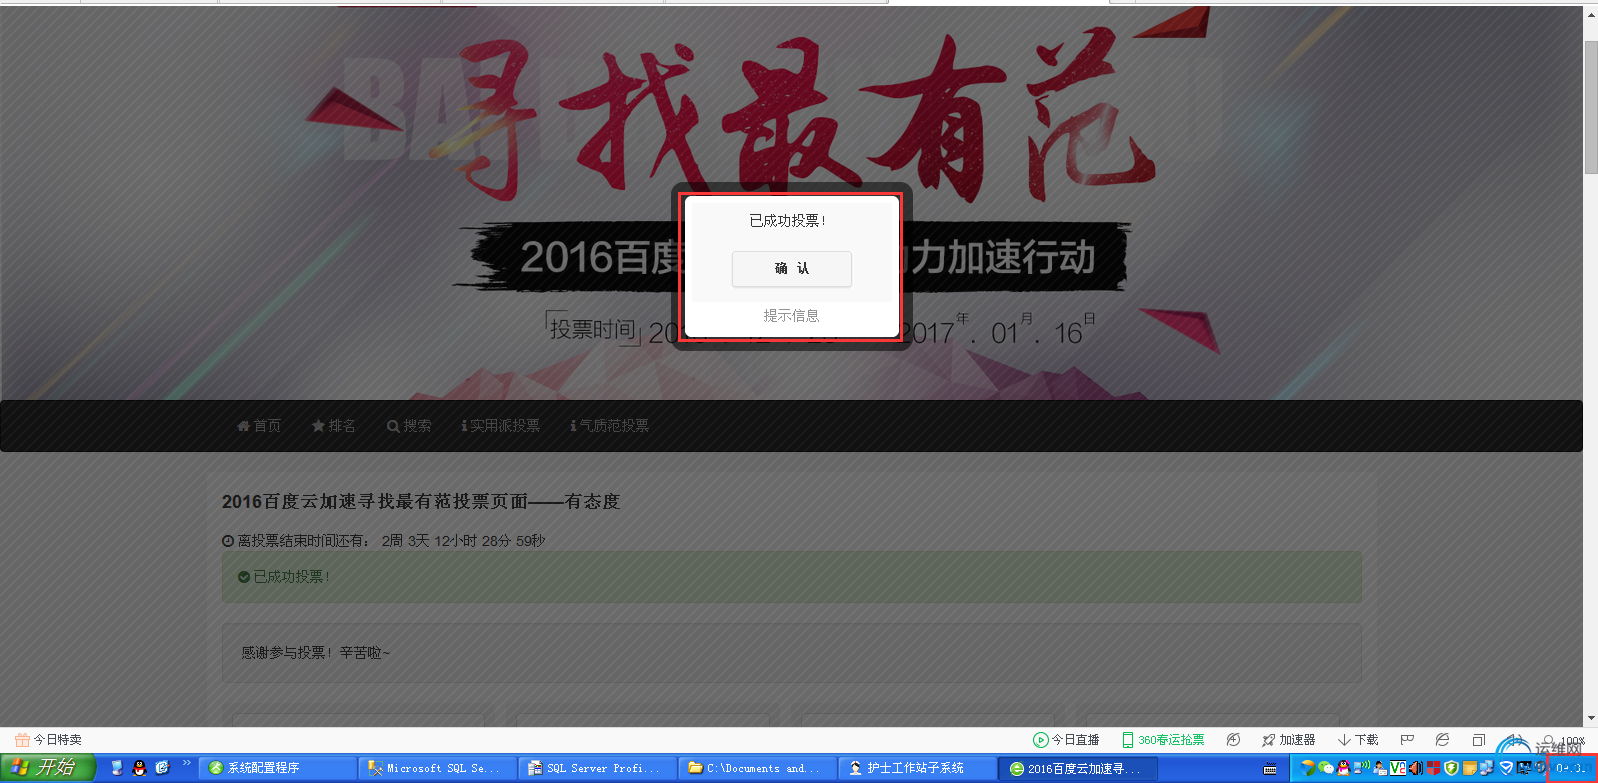Image resolution: width=1598 pixels, height=783 pixels.
Task: Click the show desktop quick launch icon
Action: point(117,768)
